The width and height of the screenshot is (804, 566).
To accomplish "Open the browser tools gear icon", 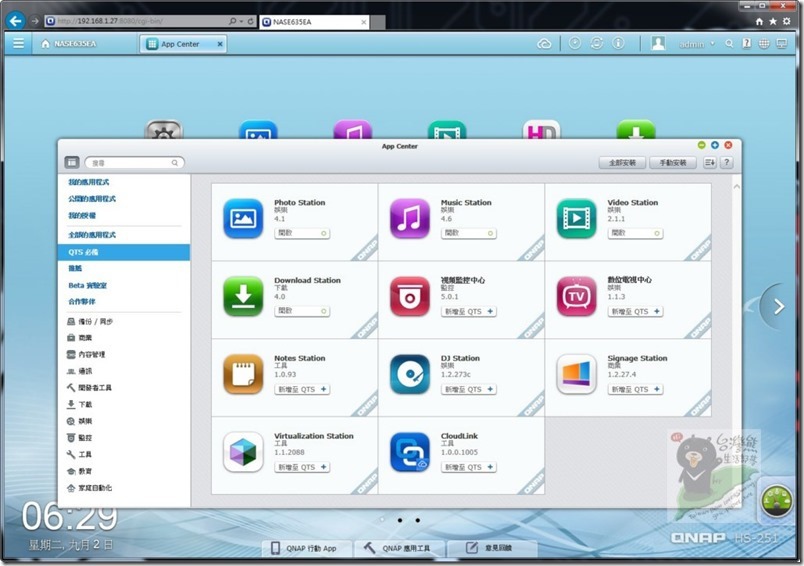I will coord(787,22).
